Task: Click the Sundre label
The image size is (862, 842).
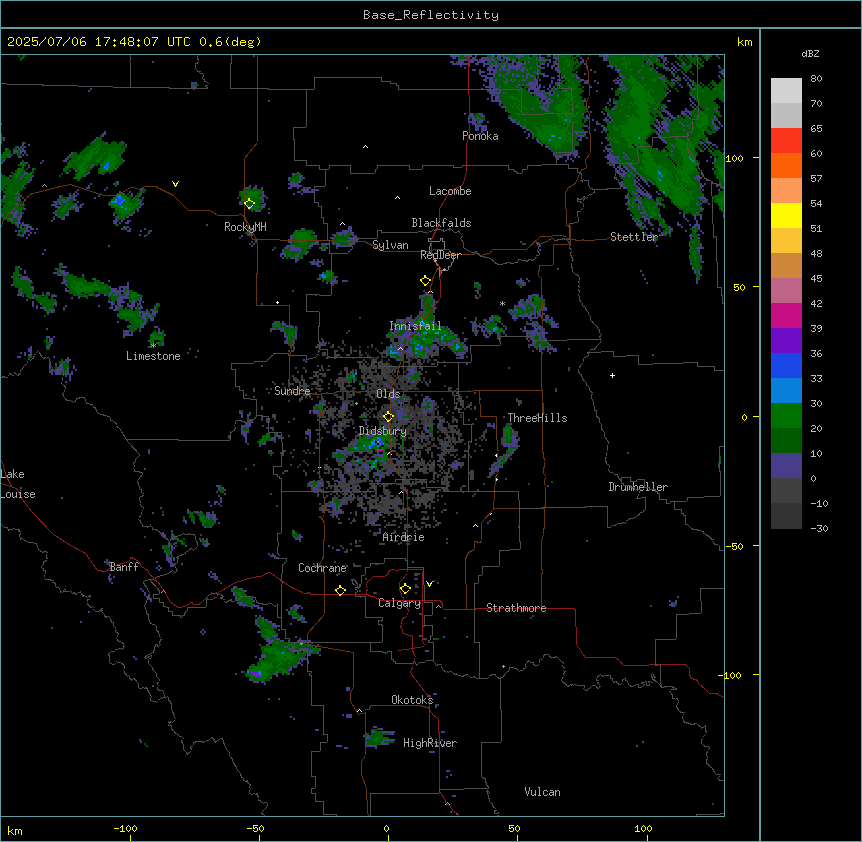Action: coord(292,391)
